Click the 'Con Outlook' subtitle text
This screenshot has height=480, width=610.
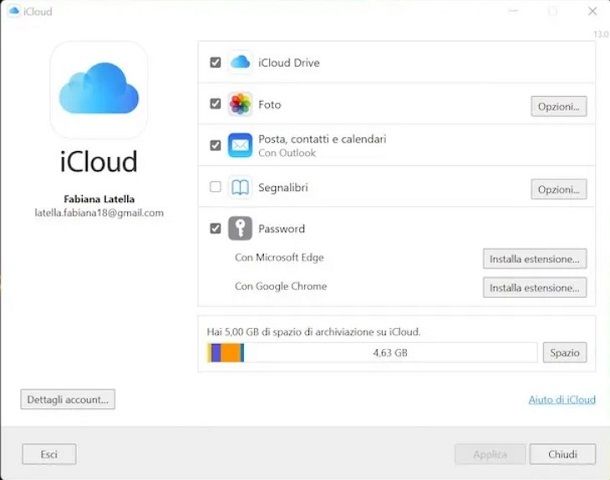pyautogui.click(x=287, y=153)
